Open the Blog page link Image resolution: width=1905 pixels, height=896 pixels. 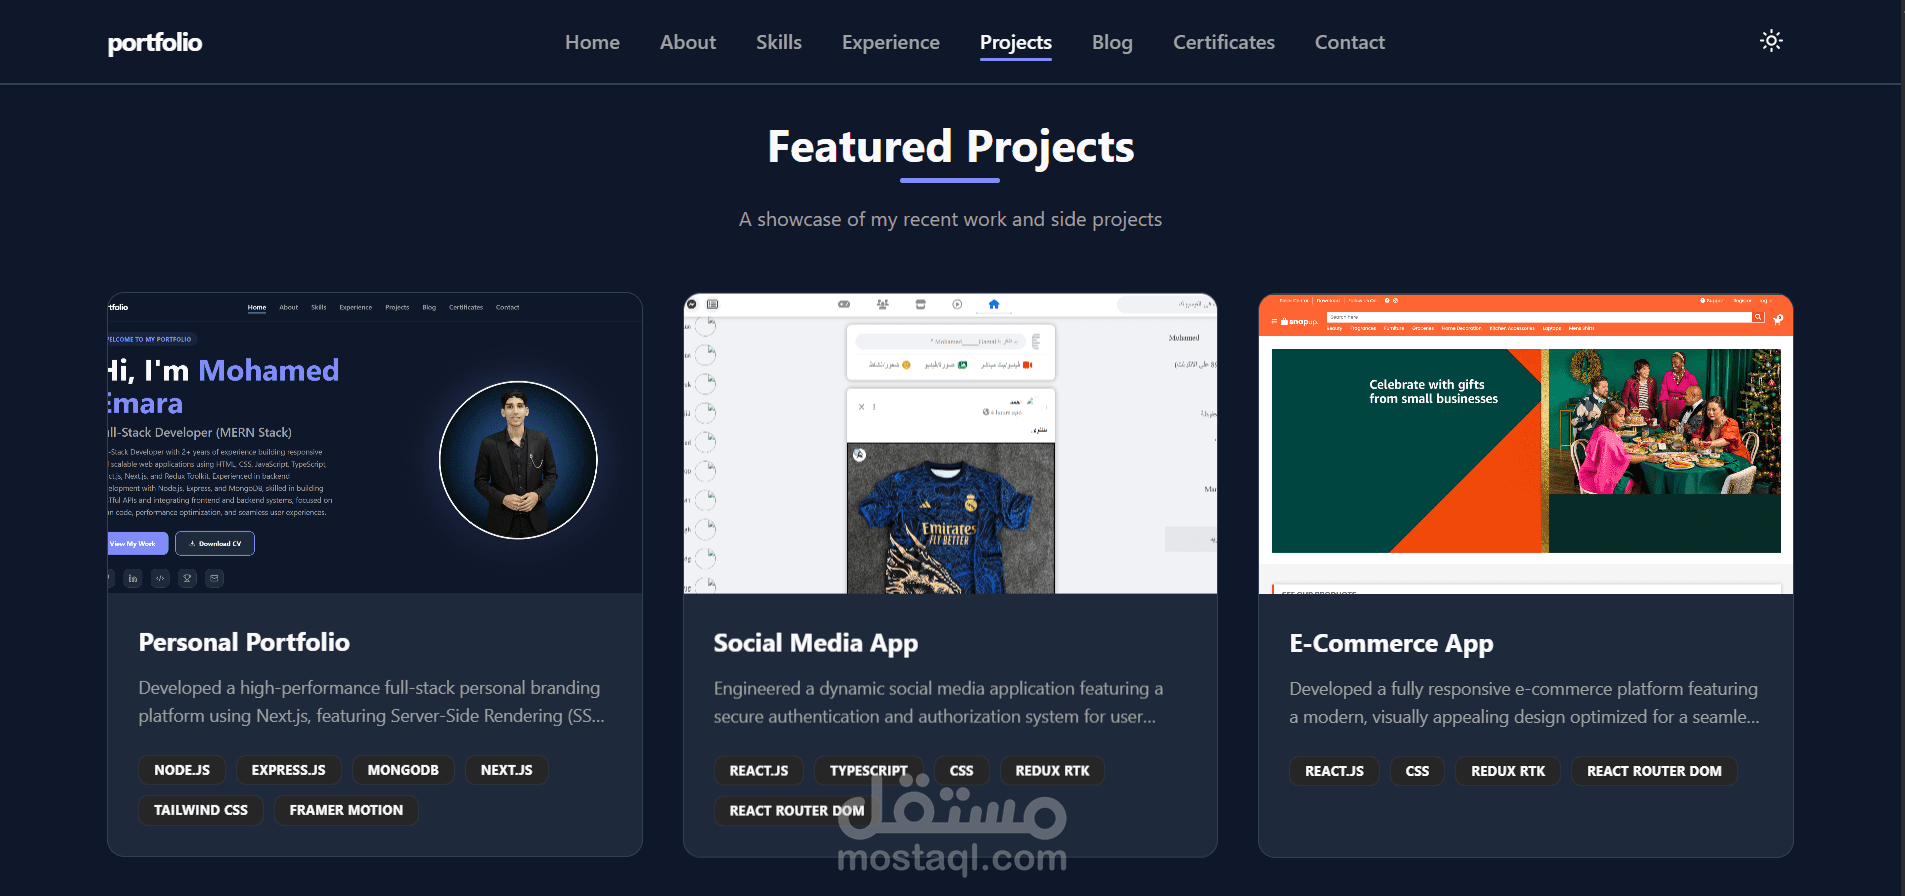coord(1112,42)
